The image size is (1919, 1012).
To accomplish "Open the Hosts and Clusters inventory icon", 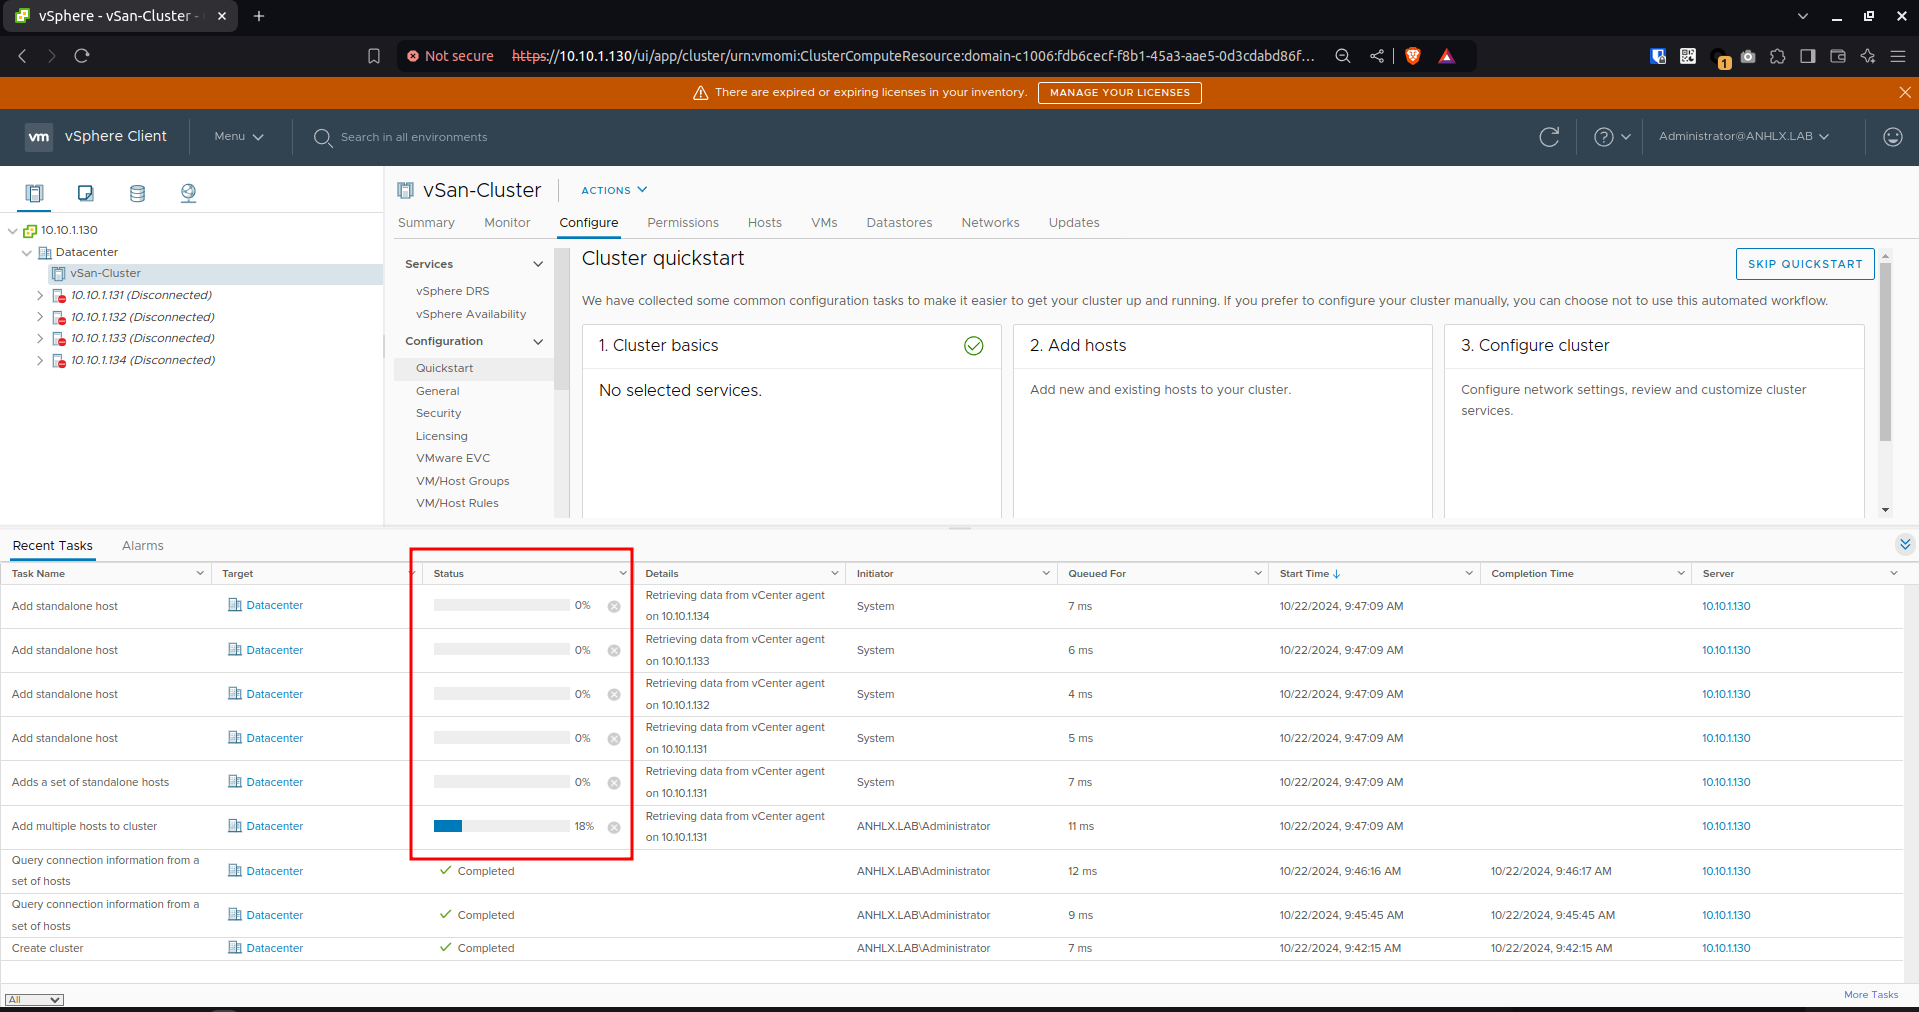I will [x=35, y=193].
